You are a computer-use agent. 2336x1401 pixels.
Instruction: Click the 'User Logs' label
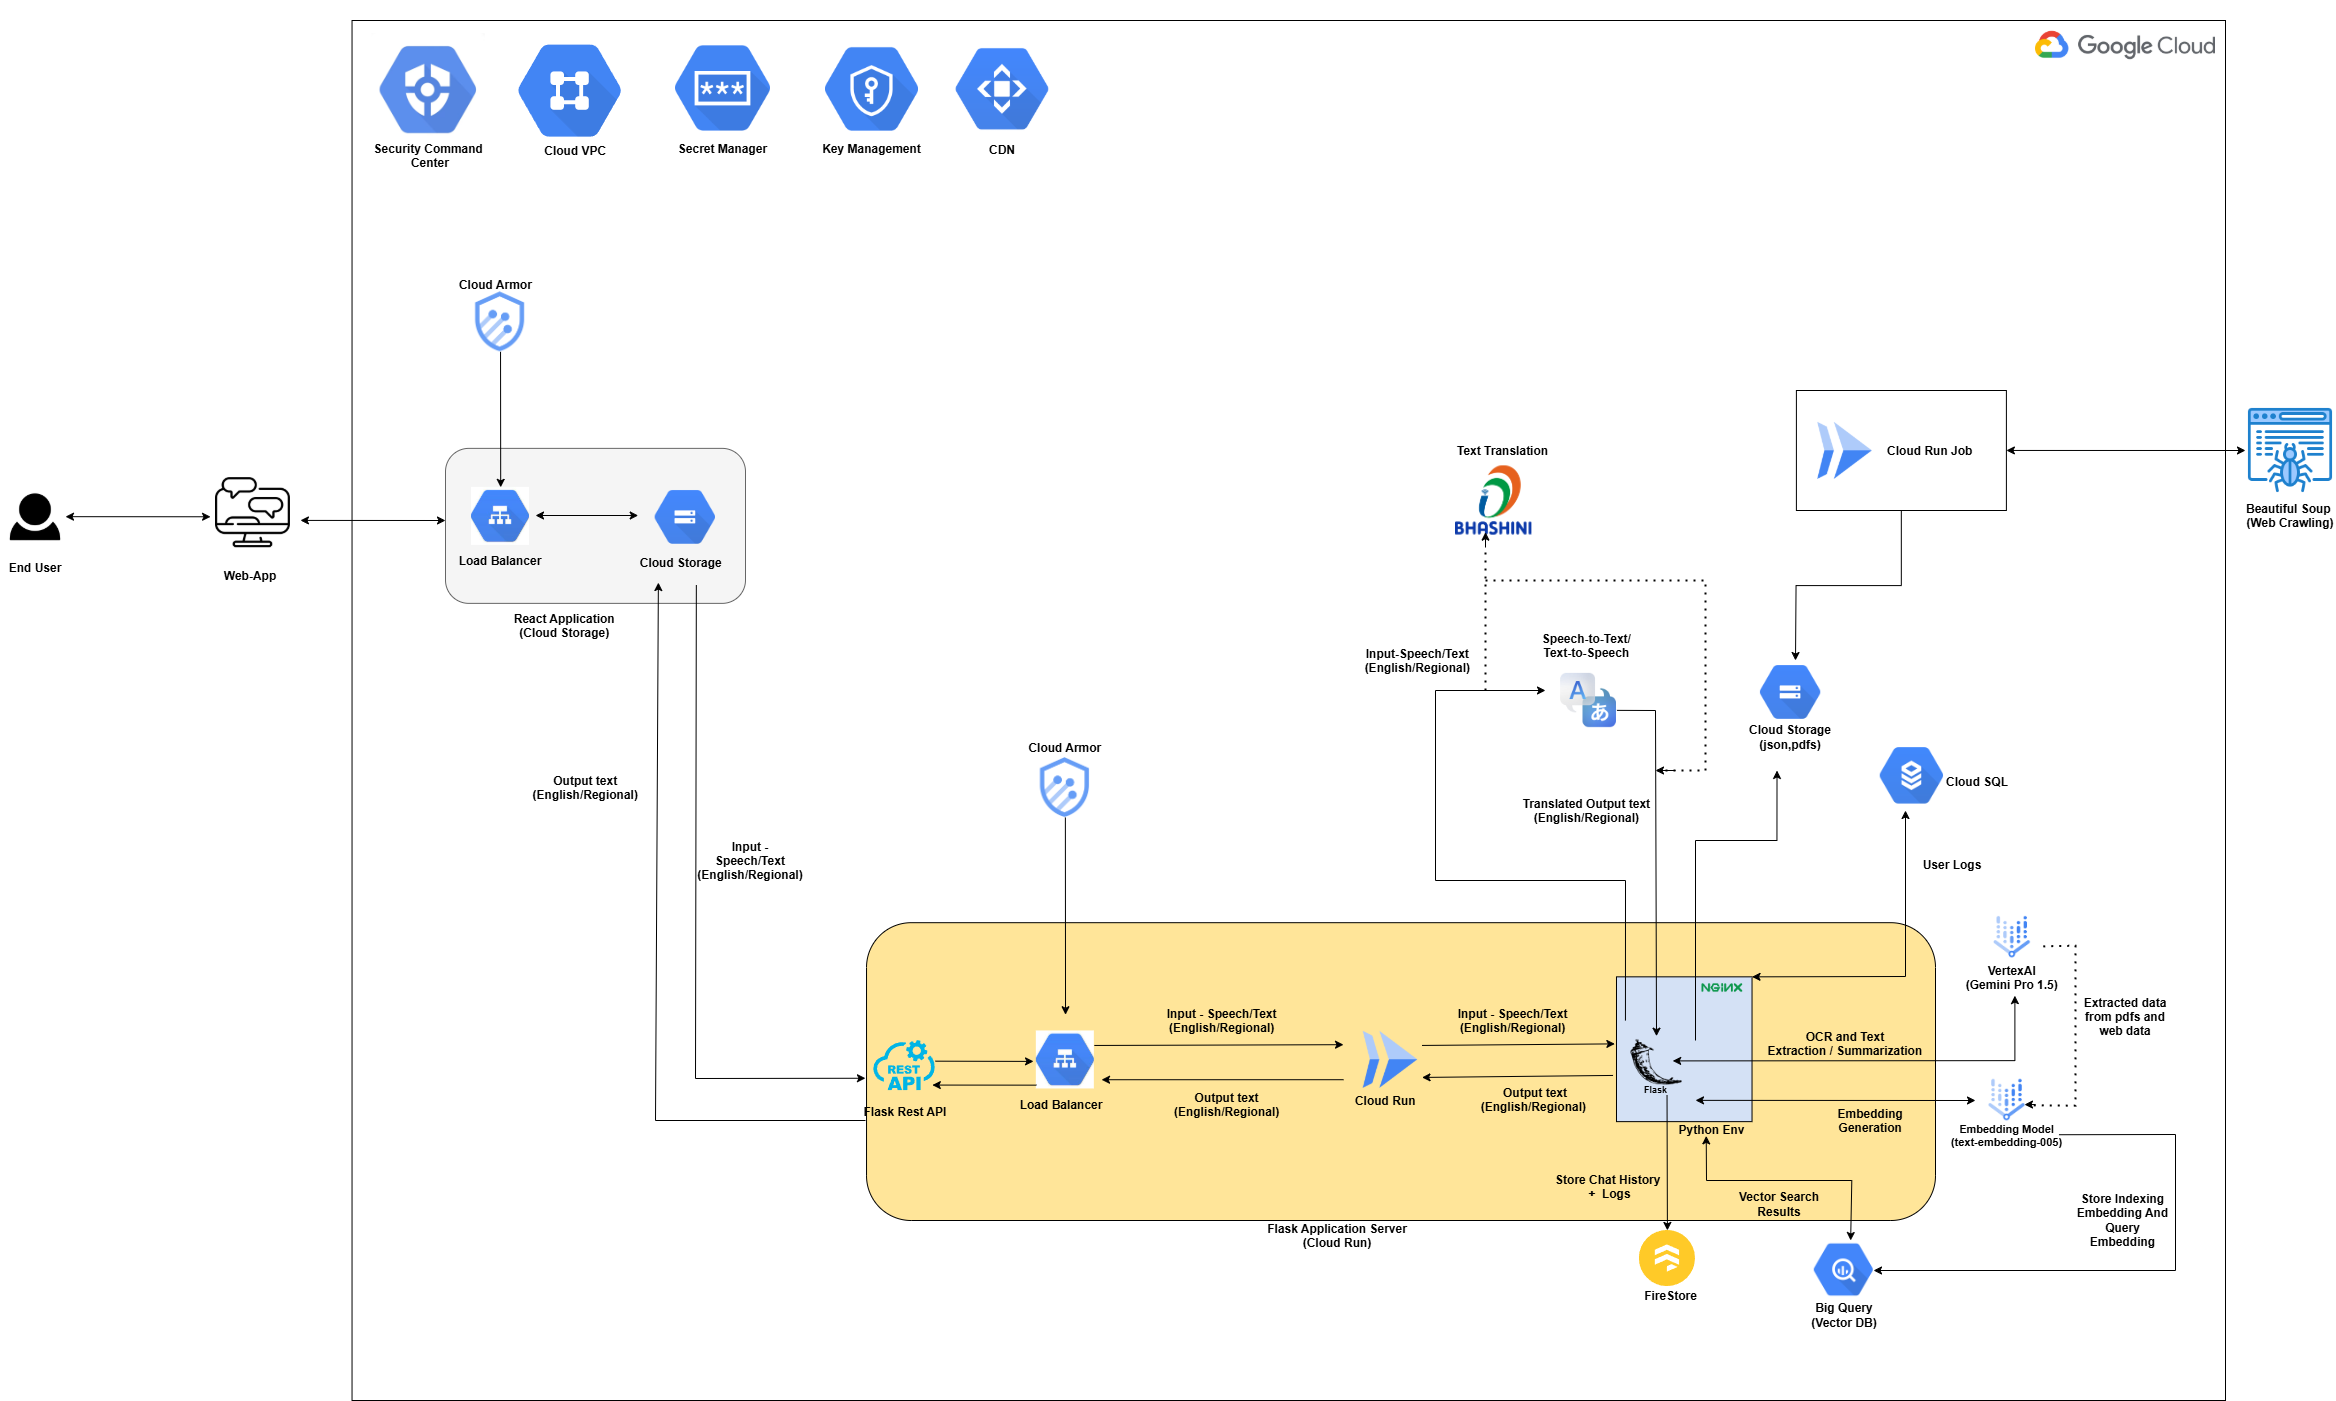pos(1951,865)
